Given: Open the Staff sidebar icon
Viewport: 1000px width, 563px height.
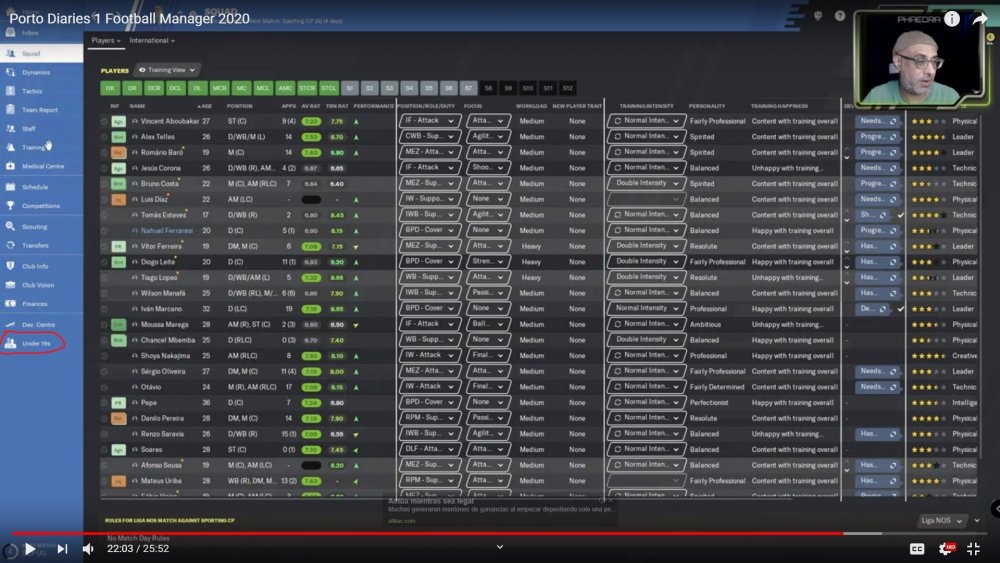Looking at the screenshot, I should 10,128.
